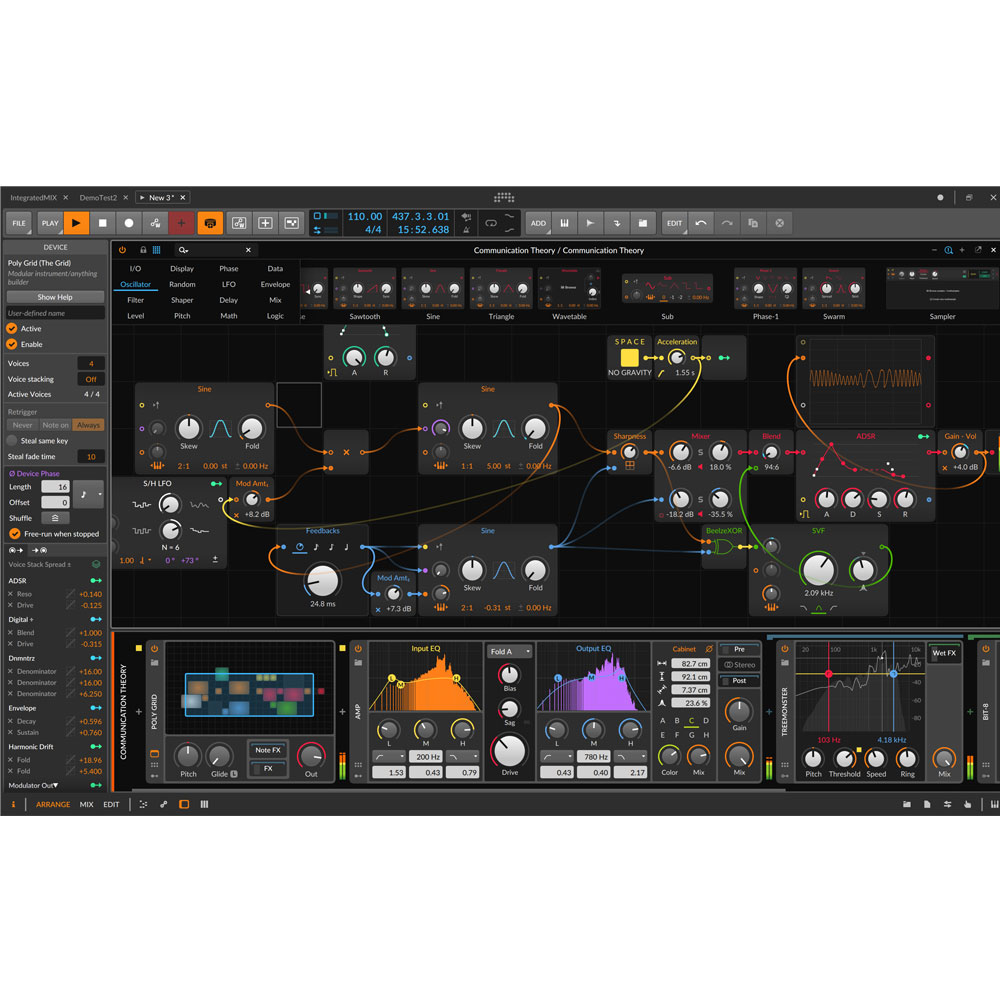Switch to the DemoTest2 project tab
Image resolution: width=1000 pixels, height=1000 pixels.
coord(98,198)
